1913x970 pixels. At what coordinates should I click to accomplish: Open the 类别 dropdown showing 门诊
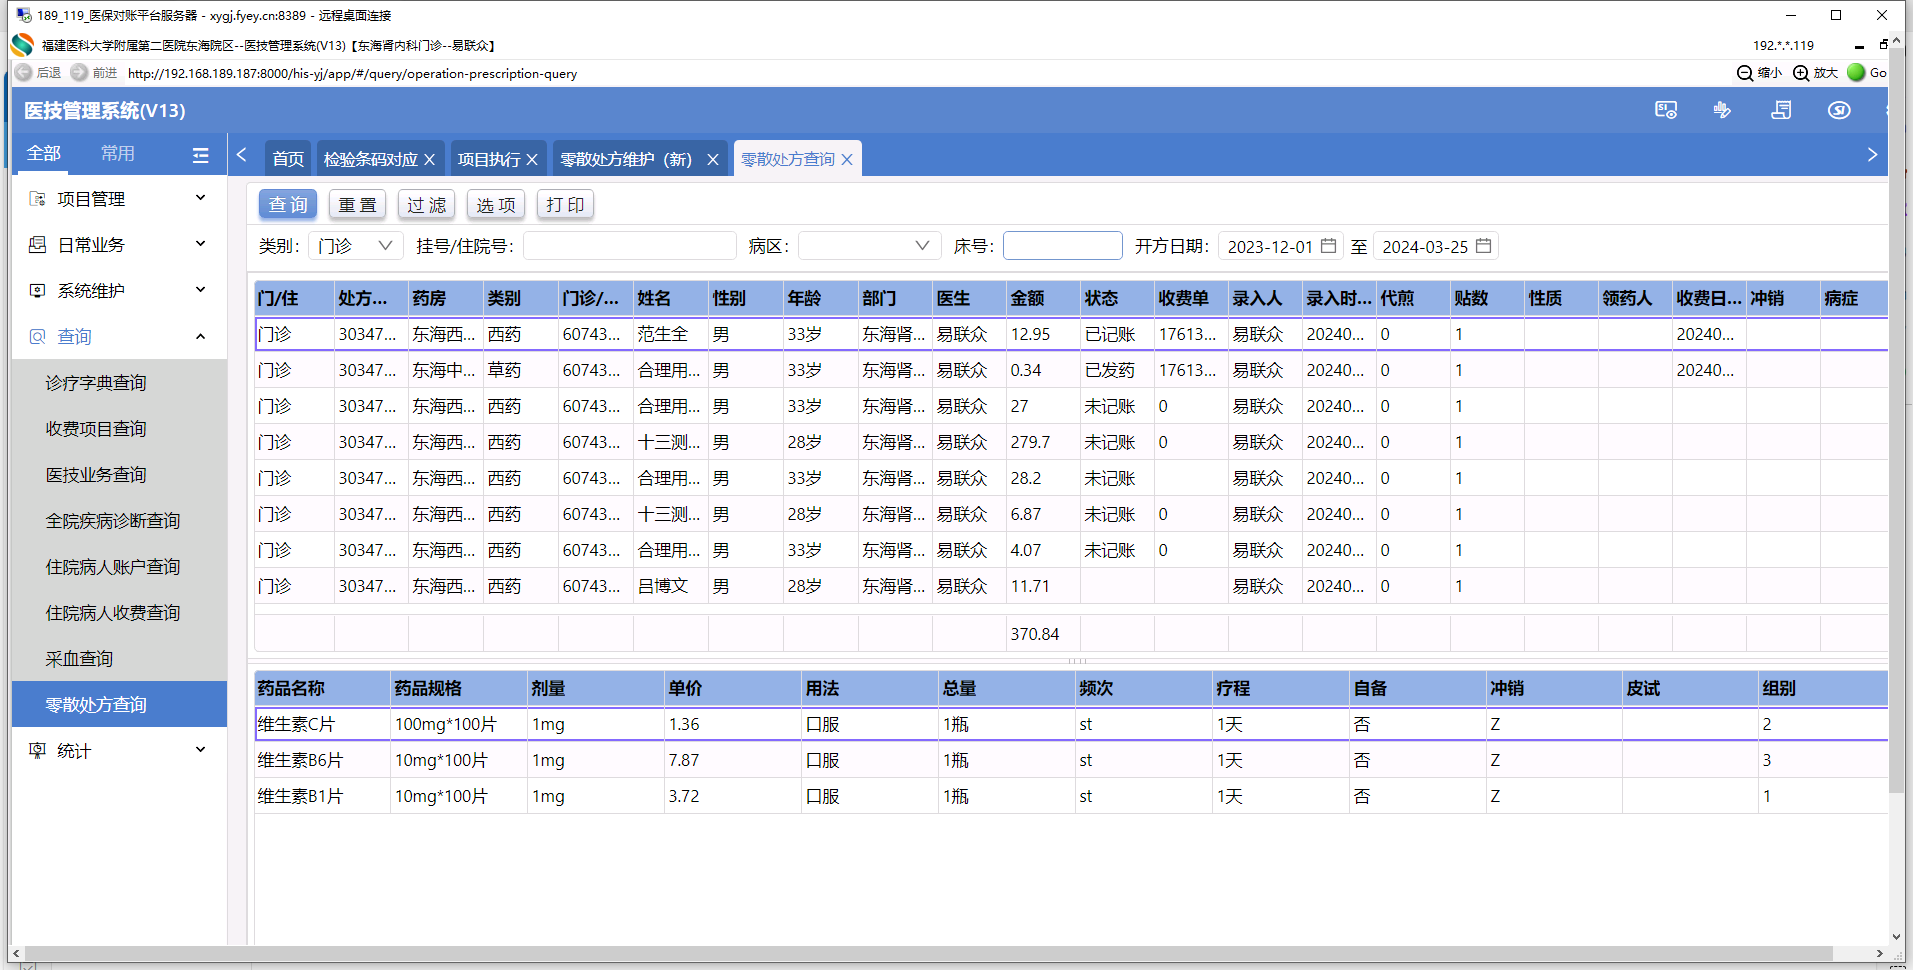coord(355,246)
